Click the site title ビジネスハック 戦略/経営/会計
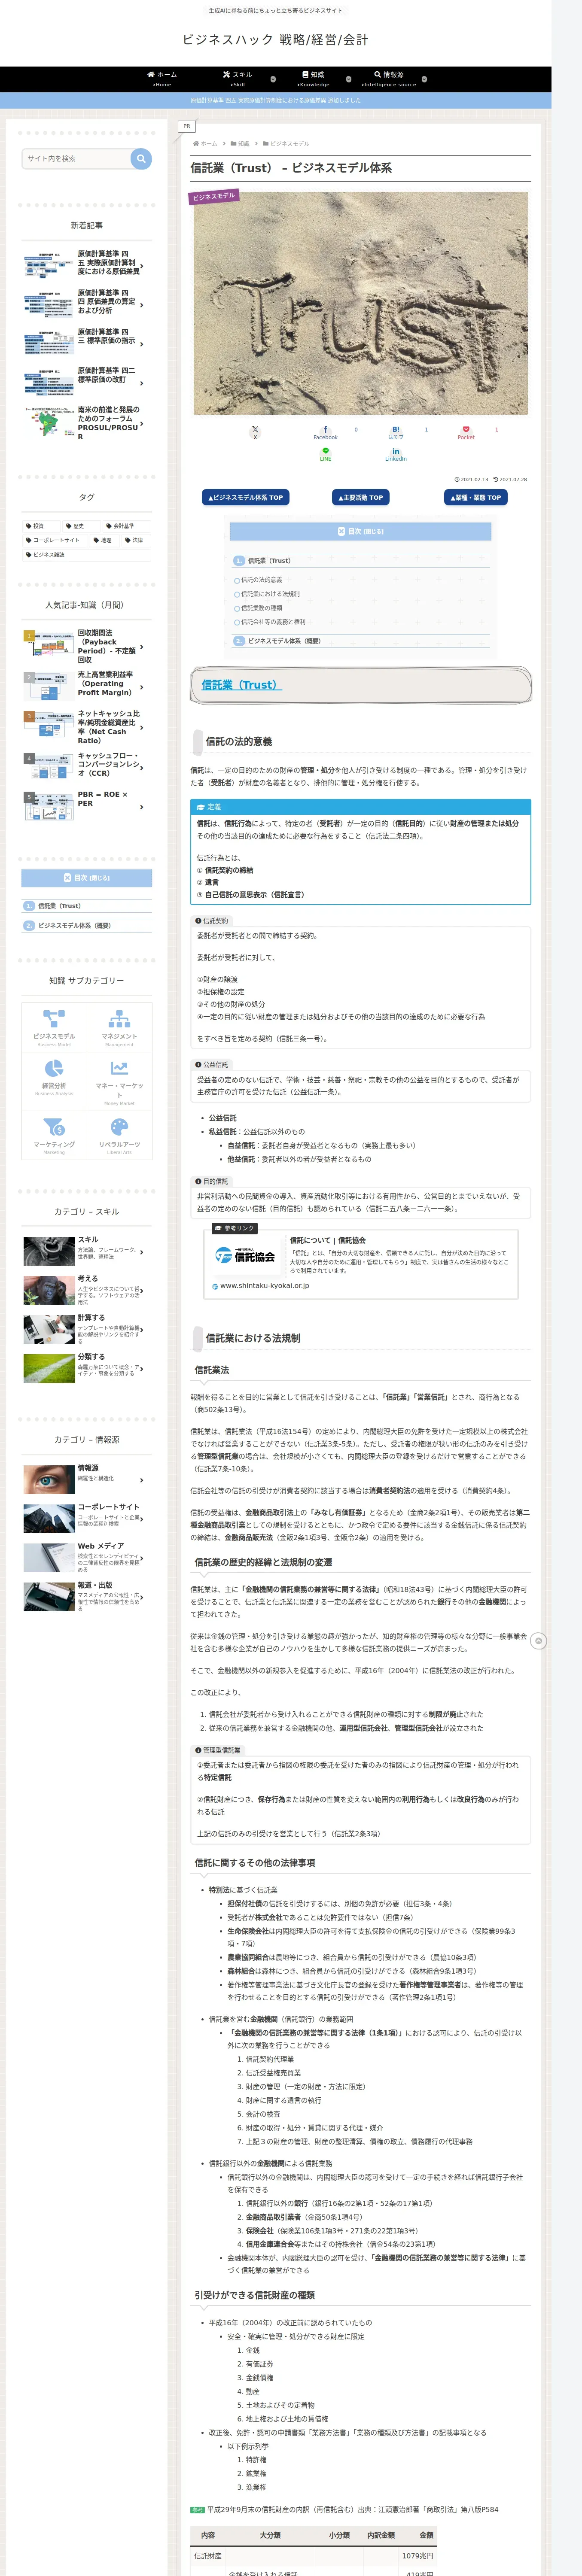The image size is (582, 2576). [275, 40]
